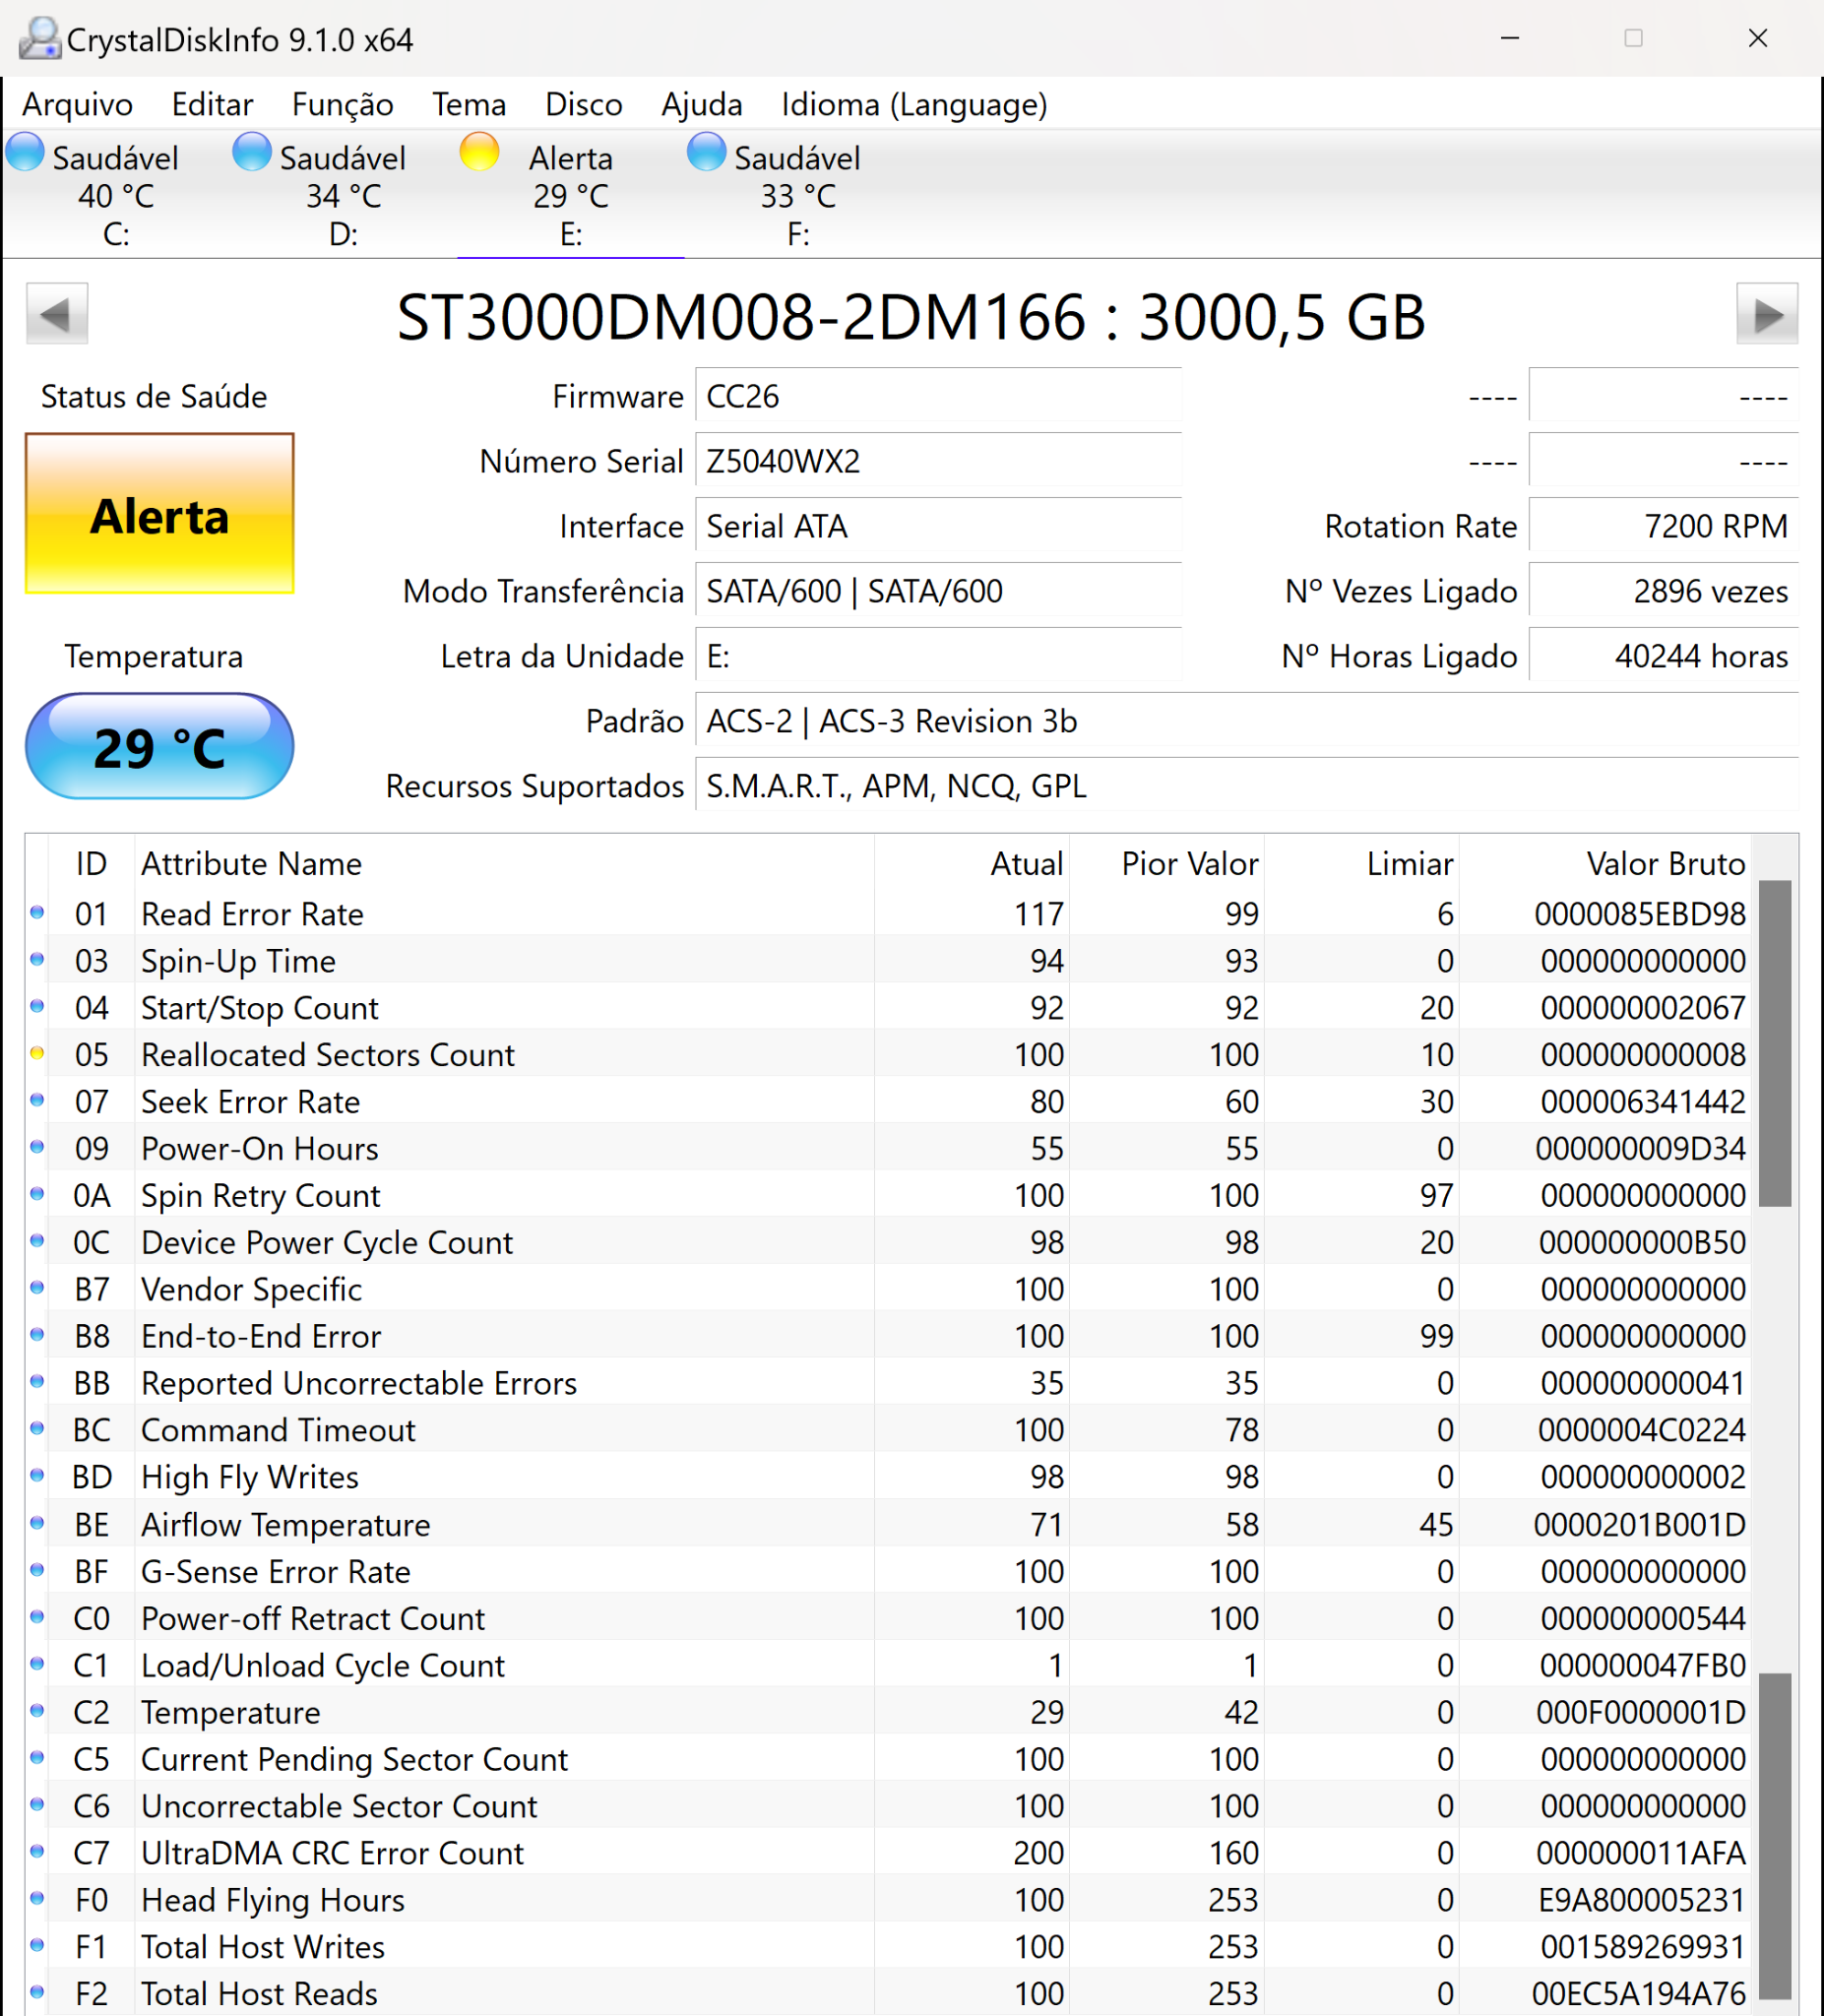Click the CrystalDiskInfo app icon in title bar
This screenshot has width=1824, height=2016.
click(x=40, y=39)
